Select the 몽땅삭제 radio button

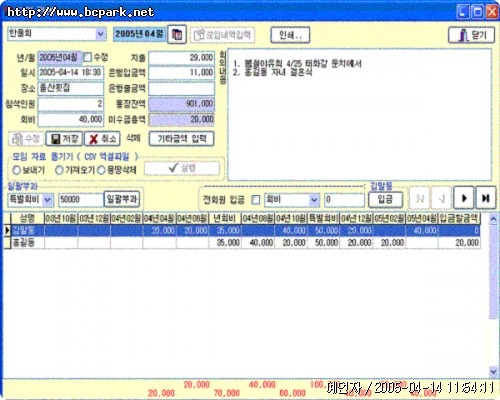pos(101,170)
